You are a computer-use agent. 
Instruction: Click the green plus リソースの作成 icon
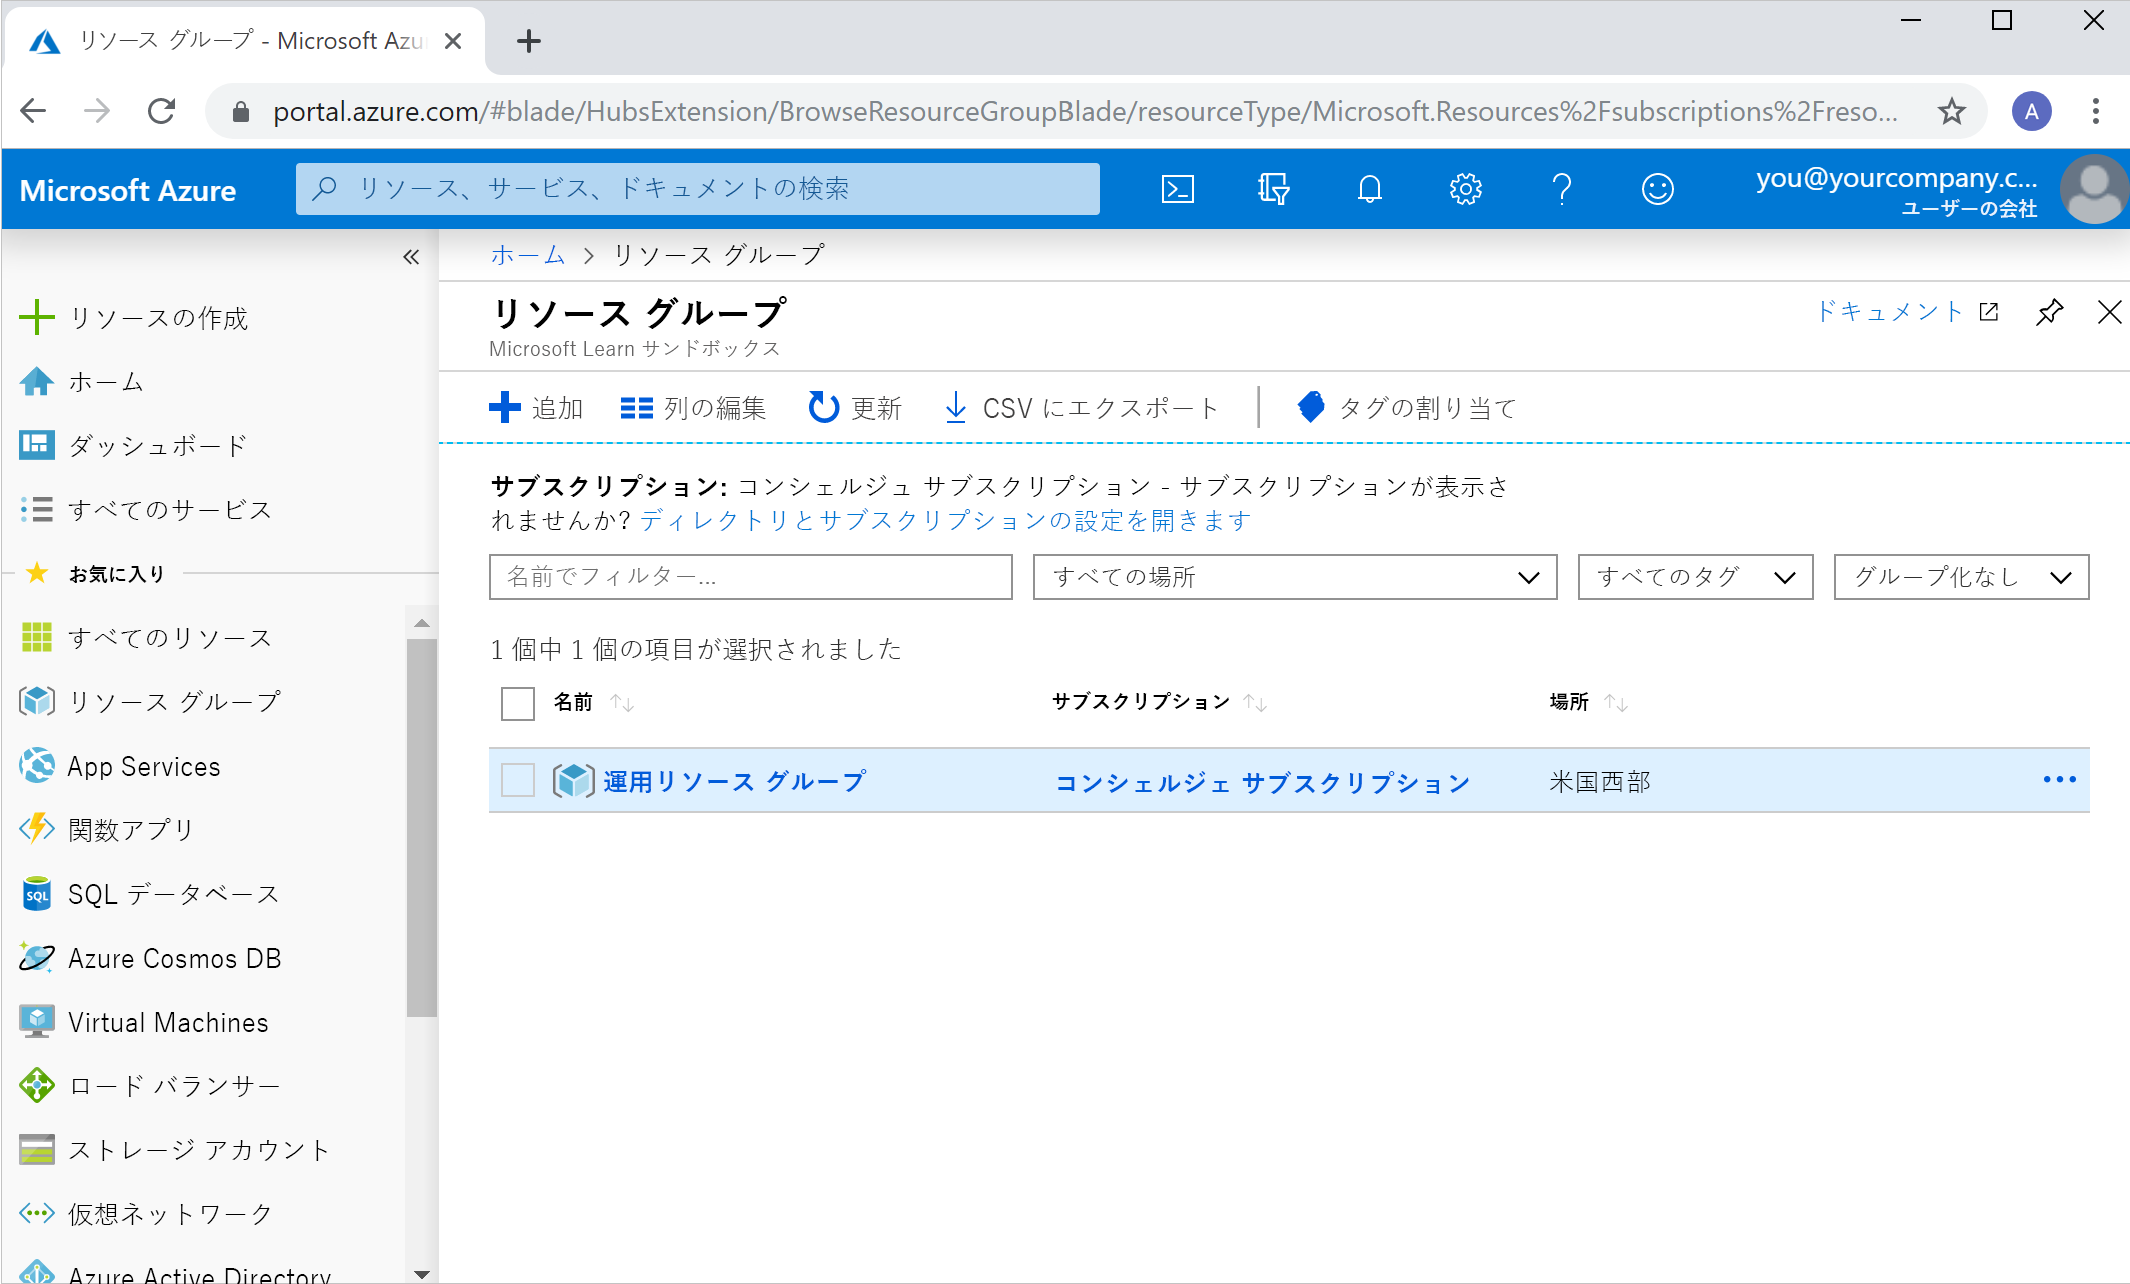[x=37, y=317]
